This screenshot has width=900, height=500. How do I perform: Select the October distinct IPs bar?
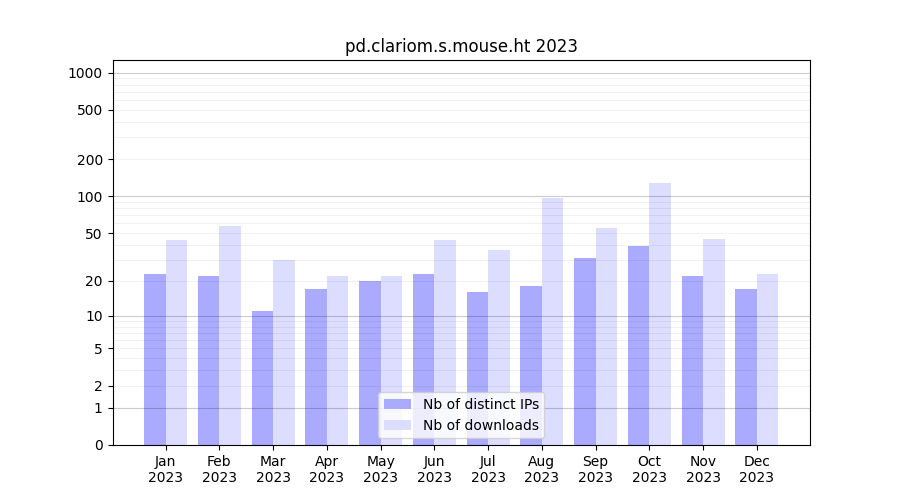(x=638, y=345)
